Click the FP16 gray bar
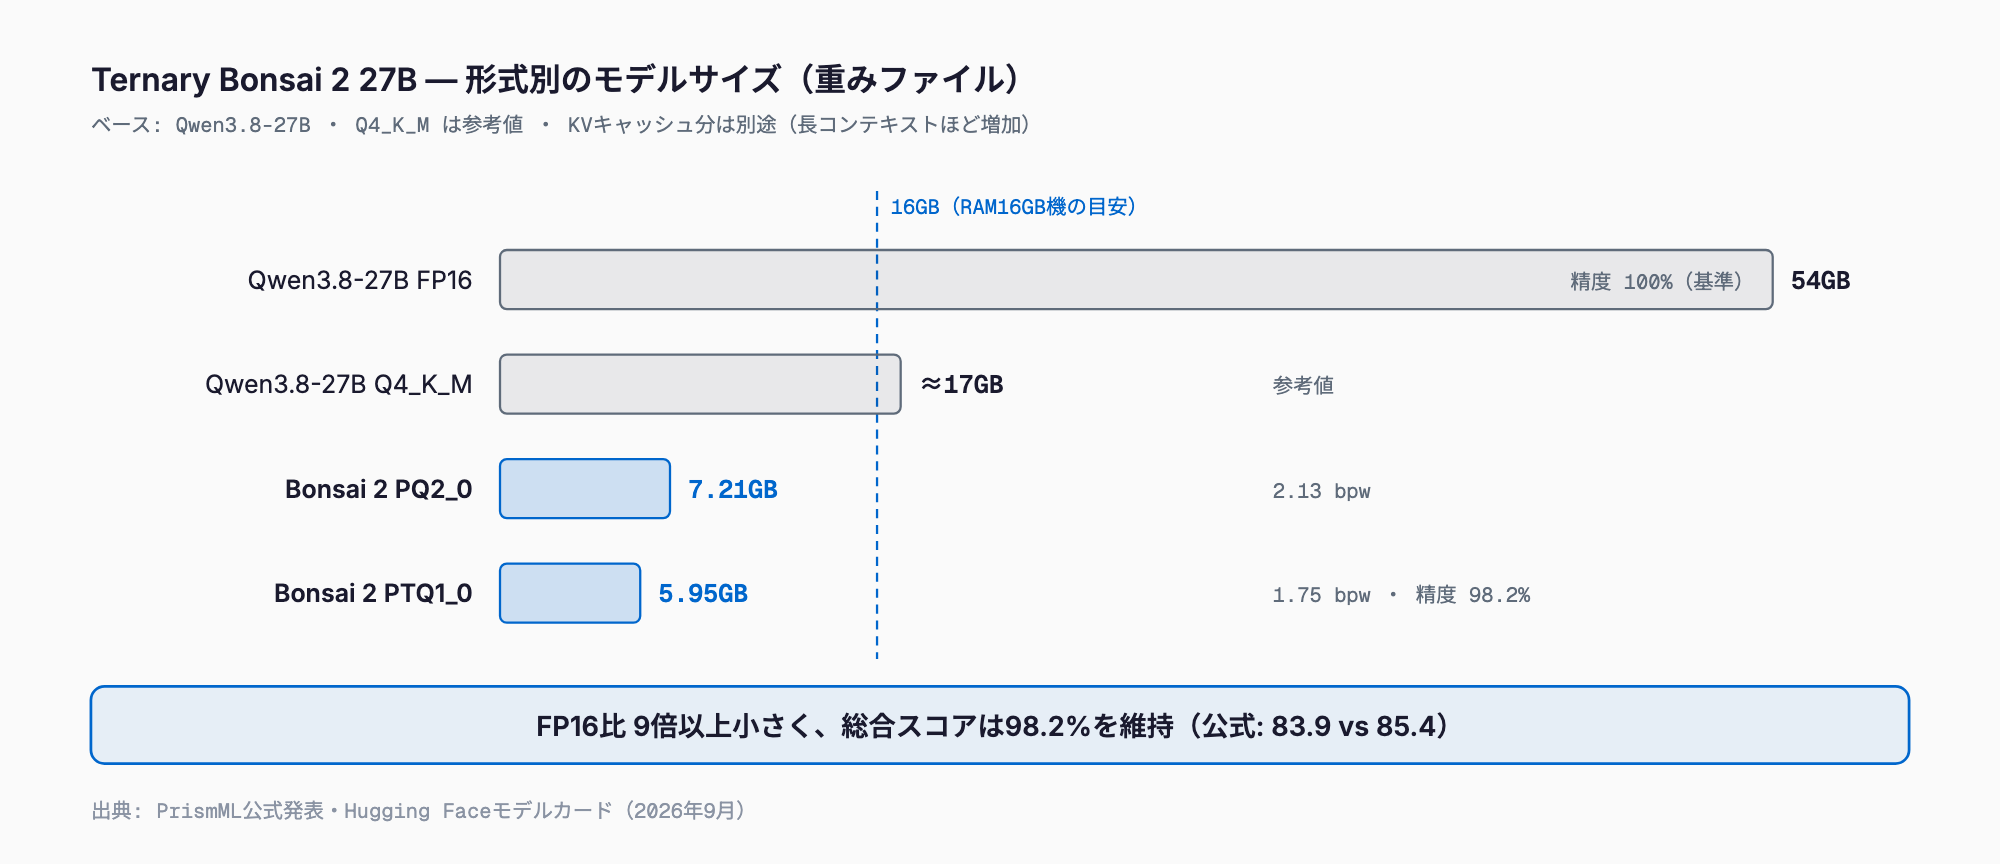This screenshot has width=2000, height=864. [x=1136, y=279]
